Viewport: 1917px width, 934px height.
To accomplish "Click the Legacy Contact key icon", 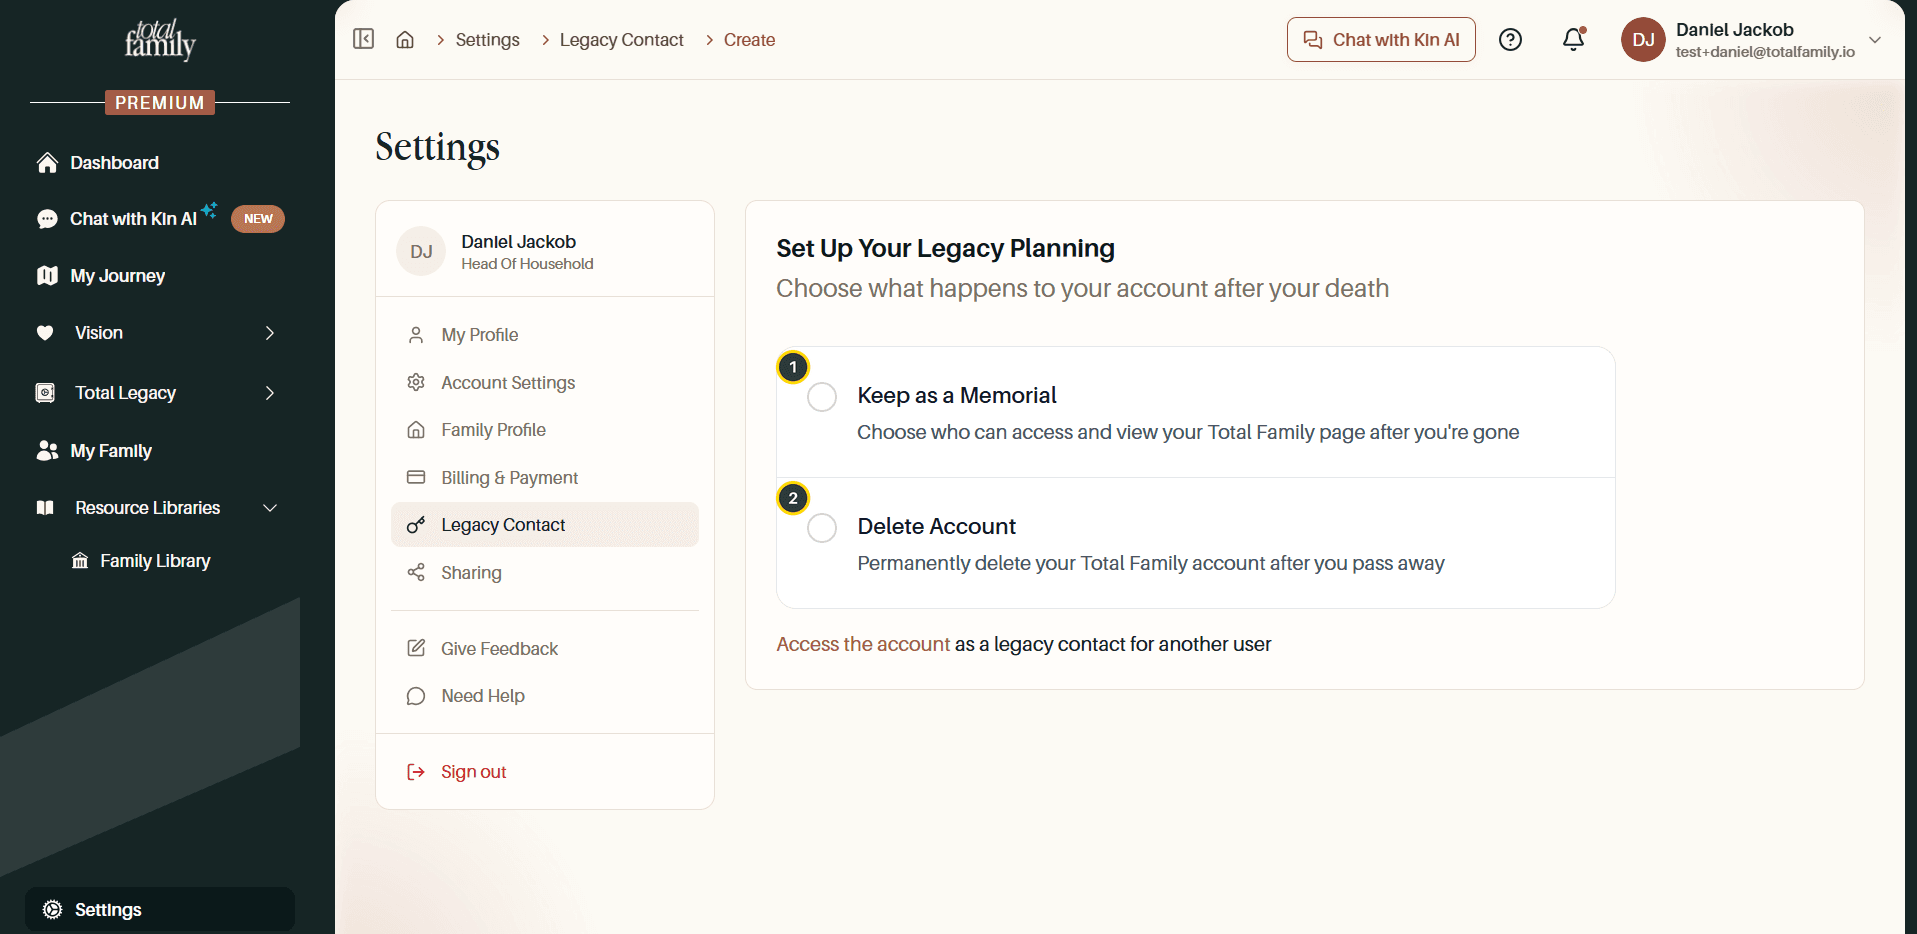I will (x=416, y=525).
